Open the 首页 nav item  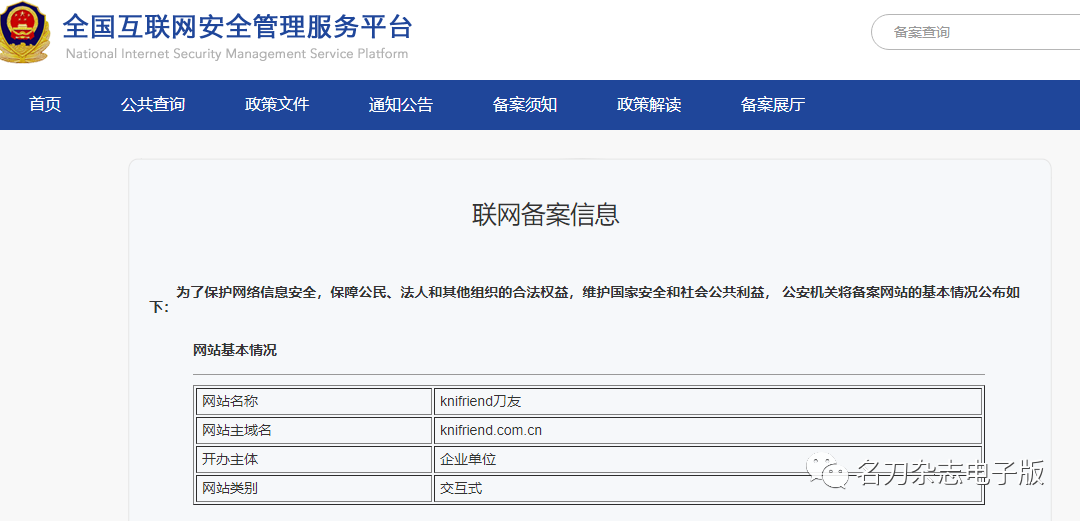45,105
